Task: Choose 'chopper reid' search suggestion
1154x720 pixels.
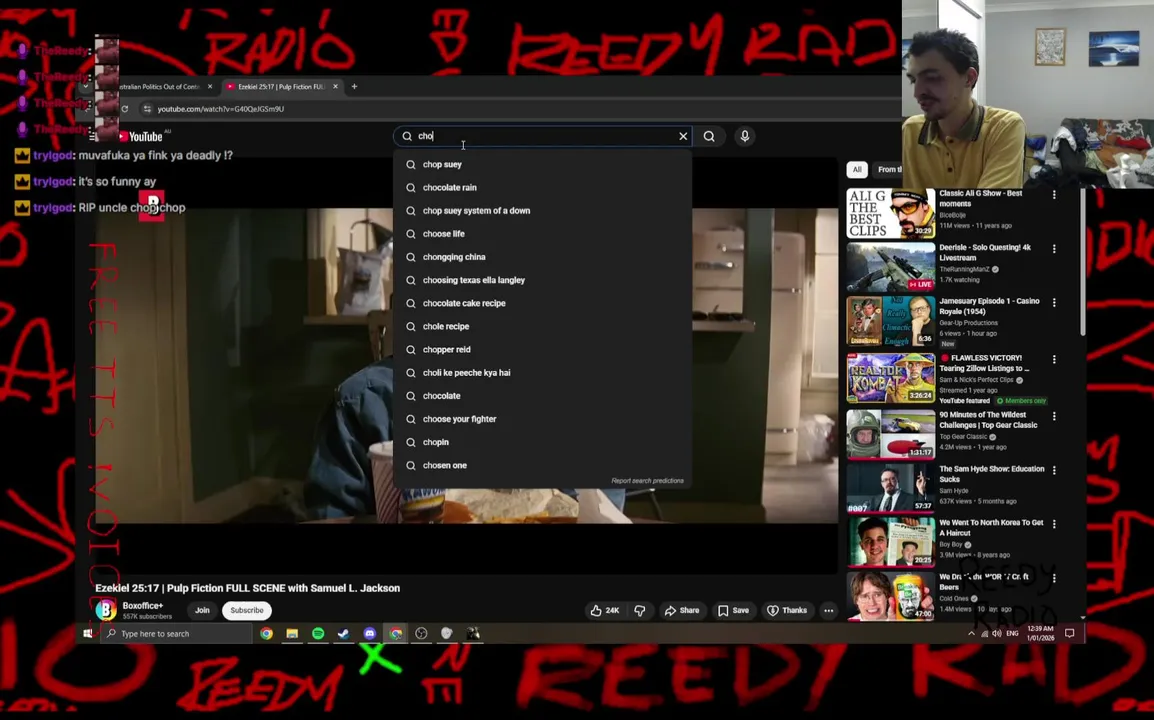Action: (x=543, y=350)
